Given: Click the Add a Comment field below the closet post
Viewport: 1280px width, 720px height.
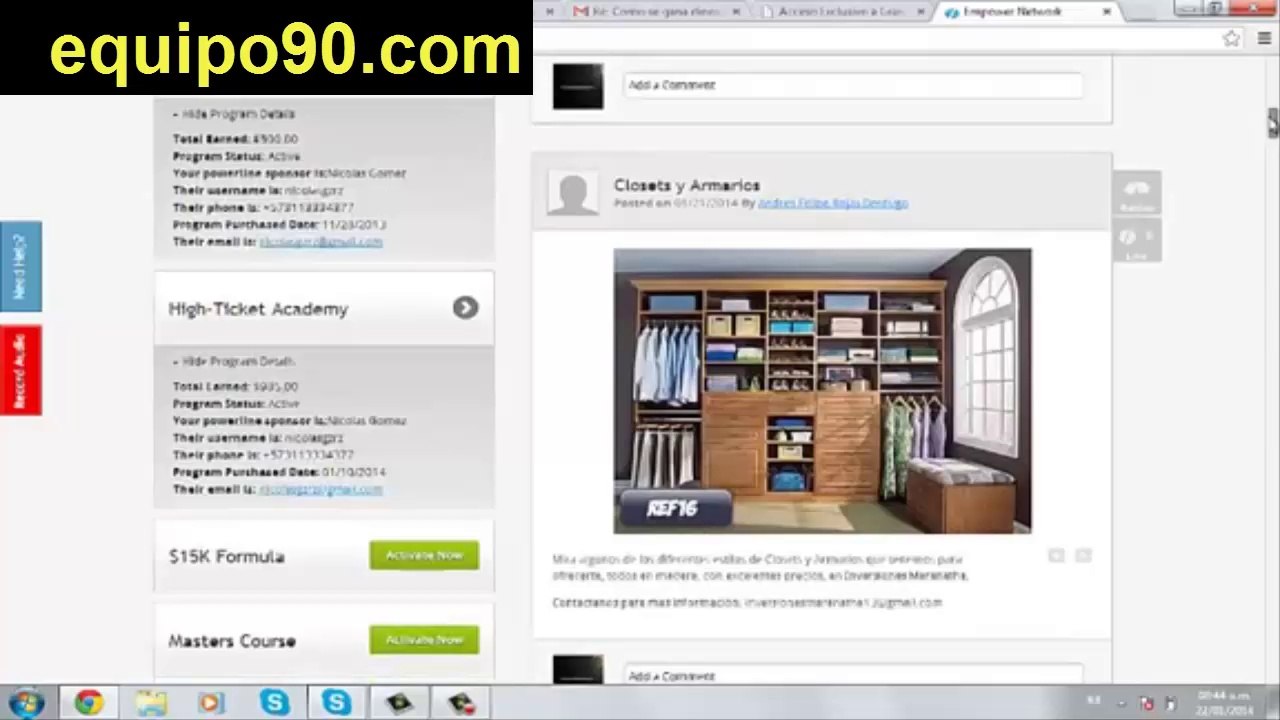Looking at the screenshot, I should point(853,675).
